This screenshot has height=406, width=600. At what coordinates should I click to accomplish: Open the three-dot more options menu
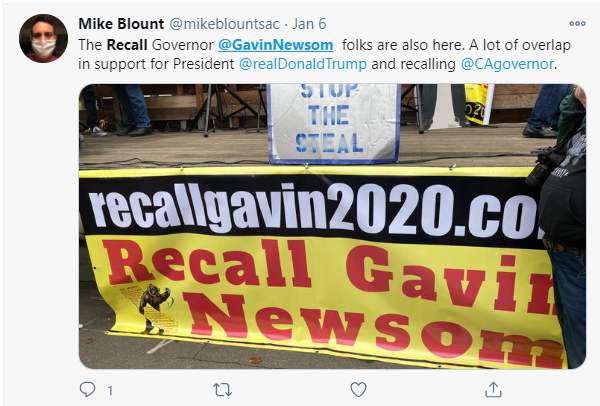[577, 24]
